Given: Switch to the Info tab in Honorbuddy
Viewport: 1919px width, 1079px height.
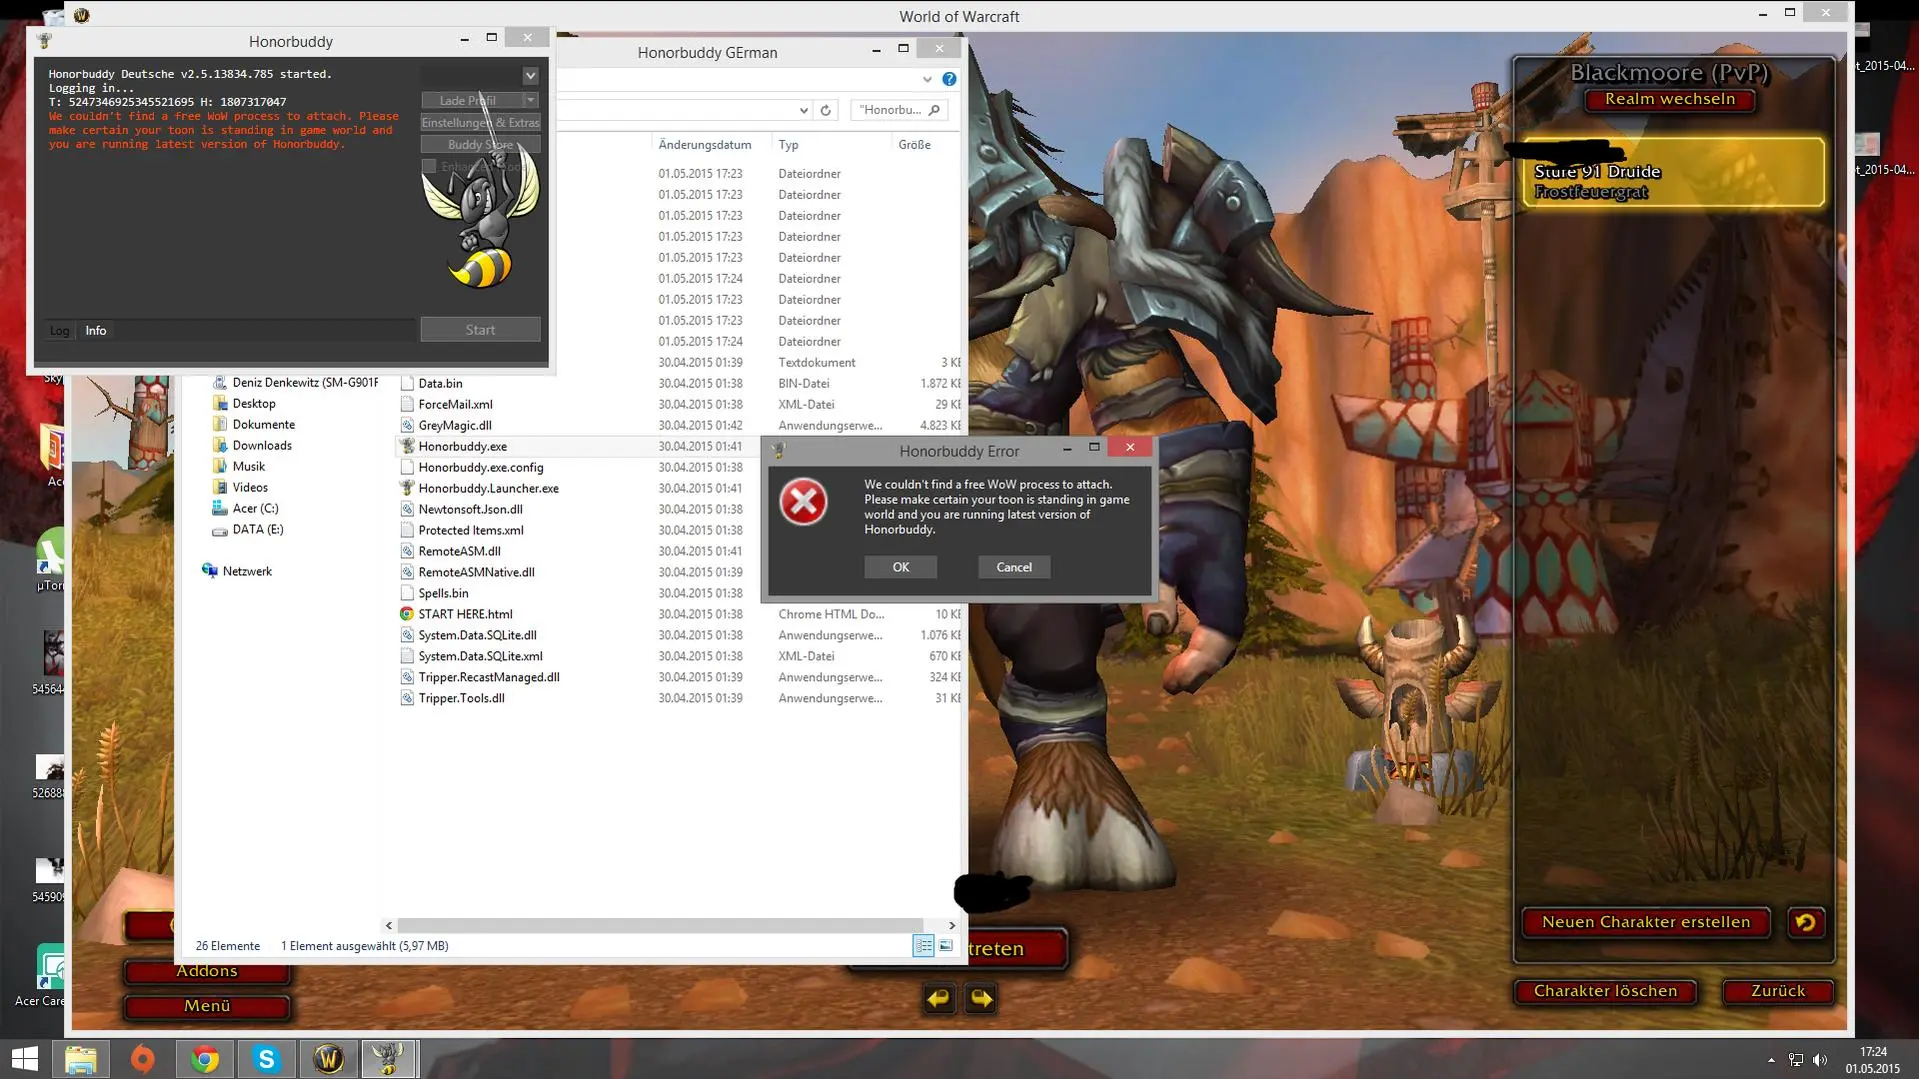Looking at the screenshot, I should (x=96, y=331).
